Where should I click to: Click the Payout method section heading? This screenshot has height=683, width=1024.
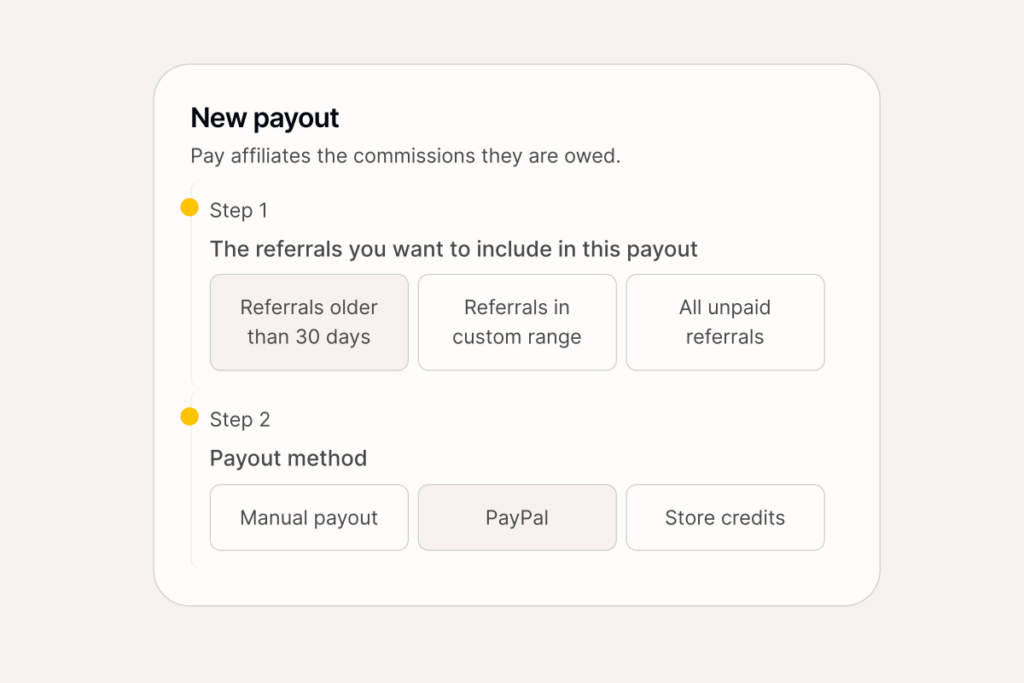(x=288, y=458)
